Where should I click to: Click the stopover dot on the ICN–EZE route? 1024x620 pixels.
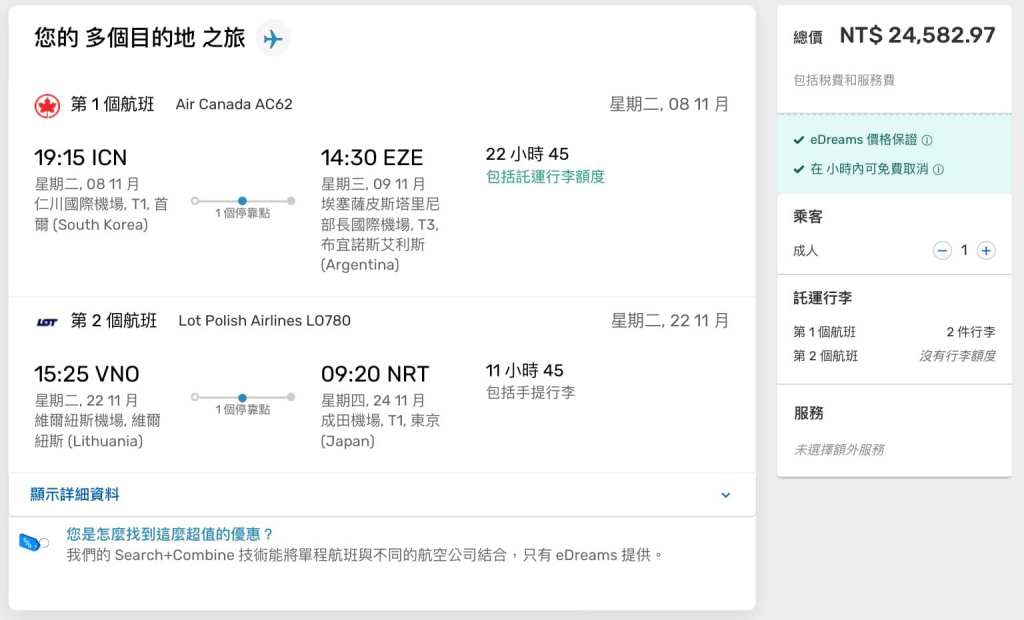click(x=242, y=201)
